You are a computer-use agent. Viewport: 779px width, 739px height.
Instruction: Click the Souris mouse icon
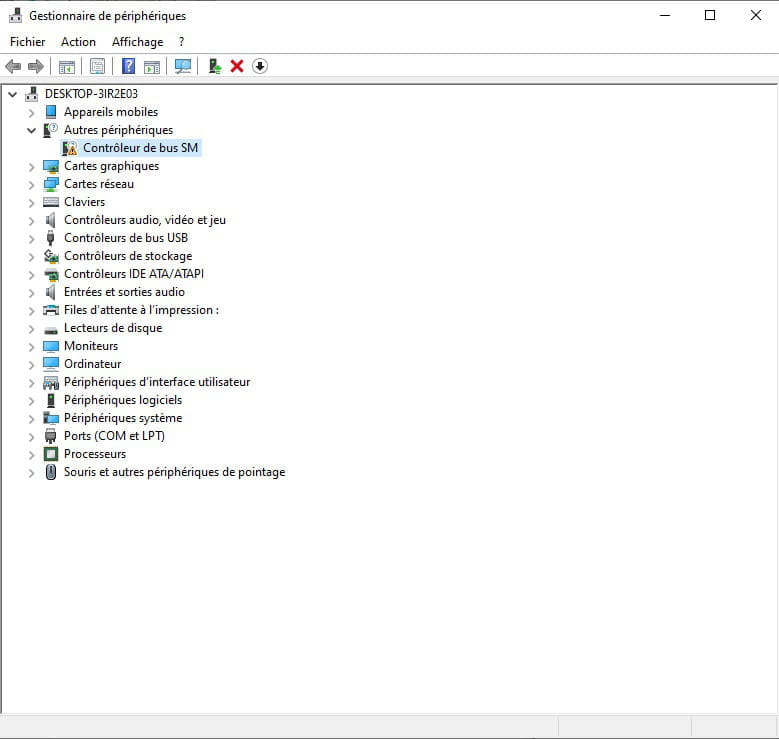click(51, 472)
